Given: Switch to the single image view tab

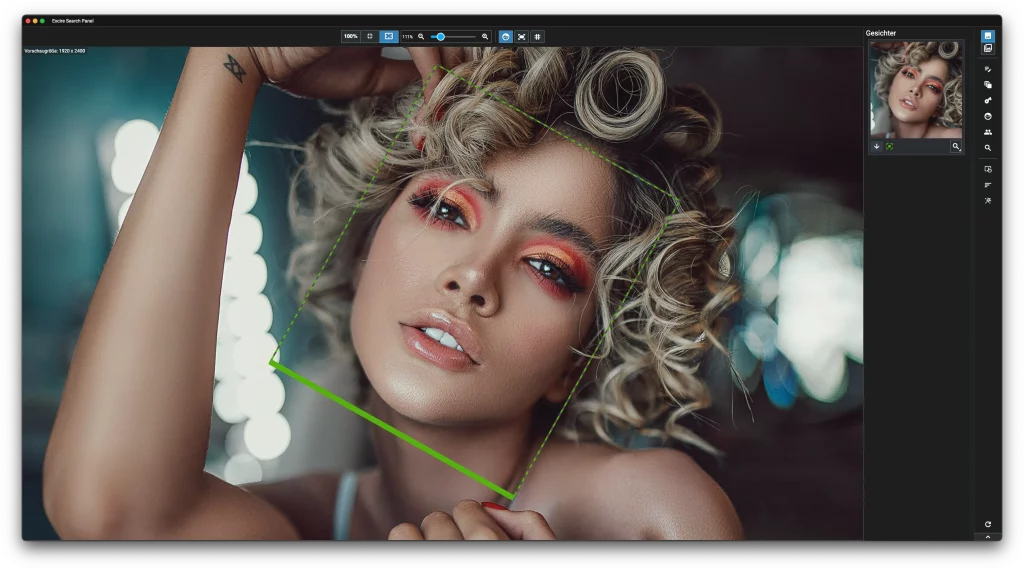Looking at the screenshot, I should coord(988,36).
